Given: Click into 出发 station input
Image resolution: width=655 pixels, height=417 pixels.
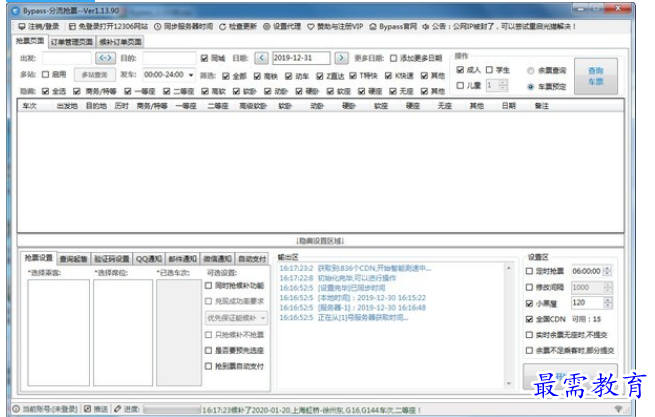Looking at the screenshot, I should [67, 58].
